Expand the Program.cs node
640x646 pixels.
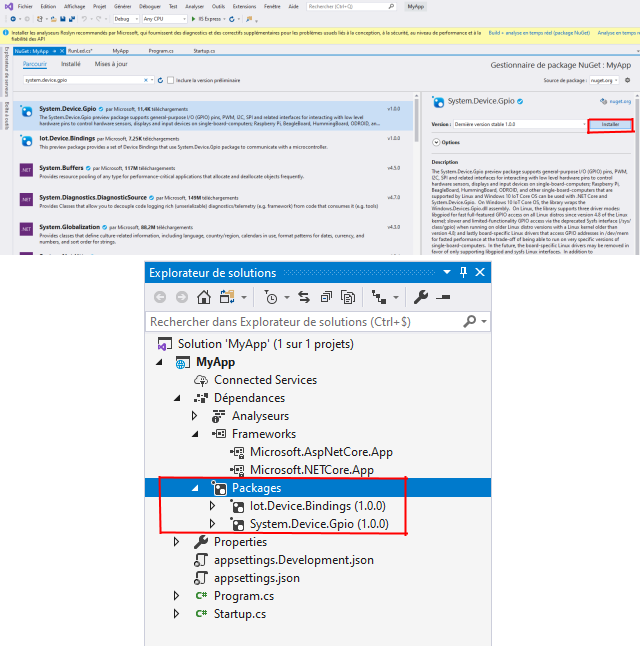177,596
